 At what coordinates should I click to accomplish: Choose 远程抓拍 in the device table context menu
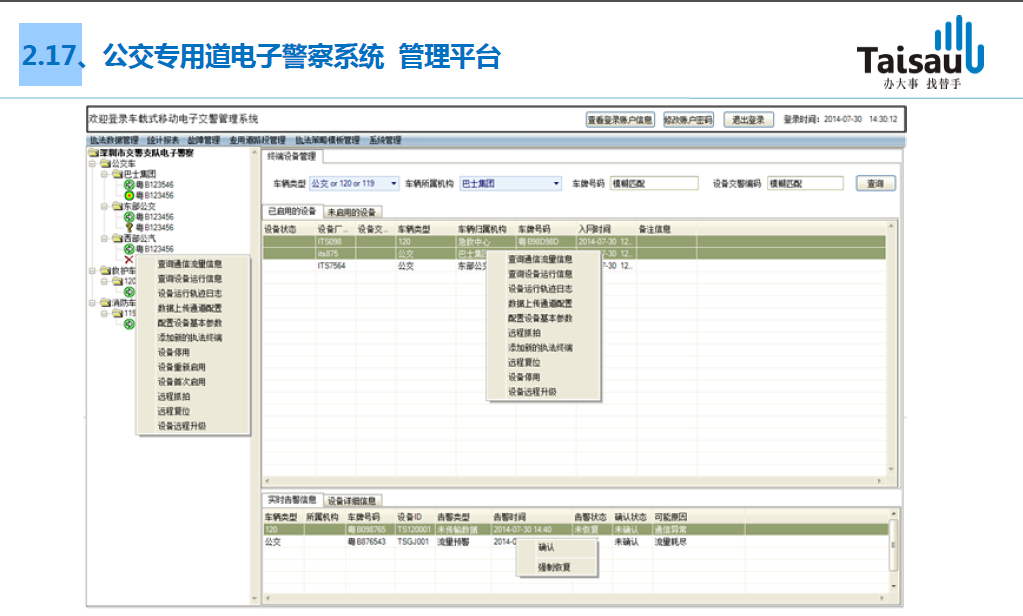(524, 333)
